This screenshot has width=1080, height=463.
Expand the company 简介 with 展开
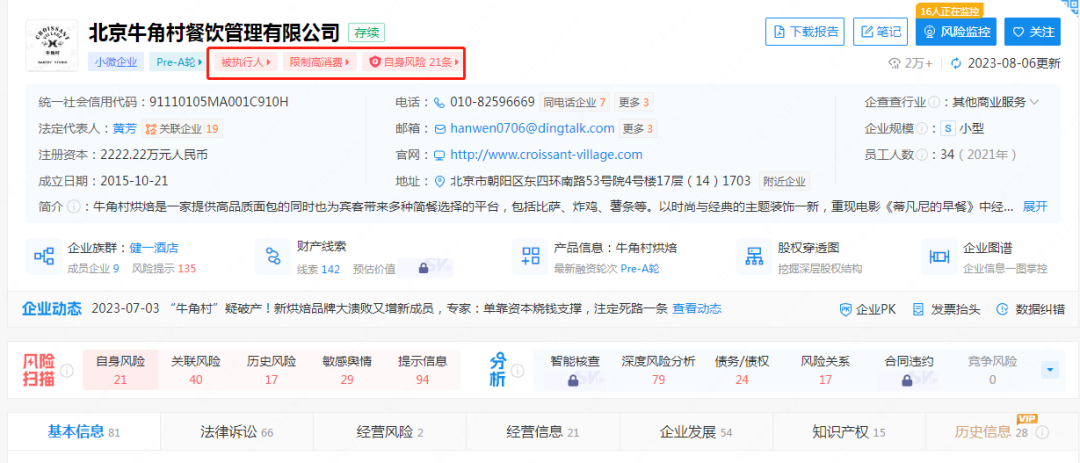tap(1034, 206)
